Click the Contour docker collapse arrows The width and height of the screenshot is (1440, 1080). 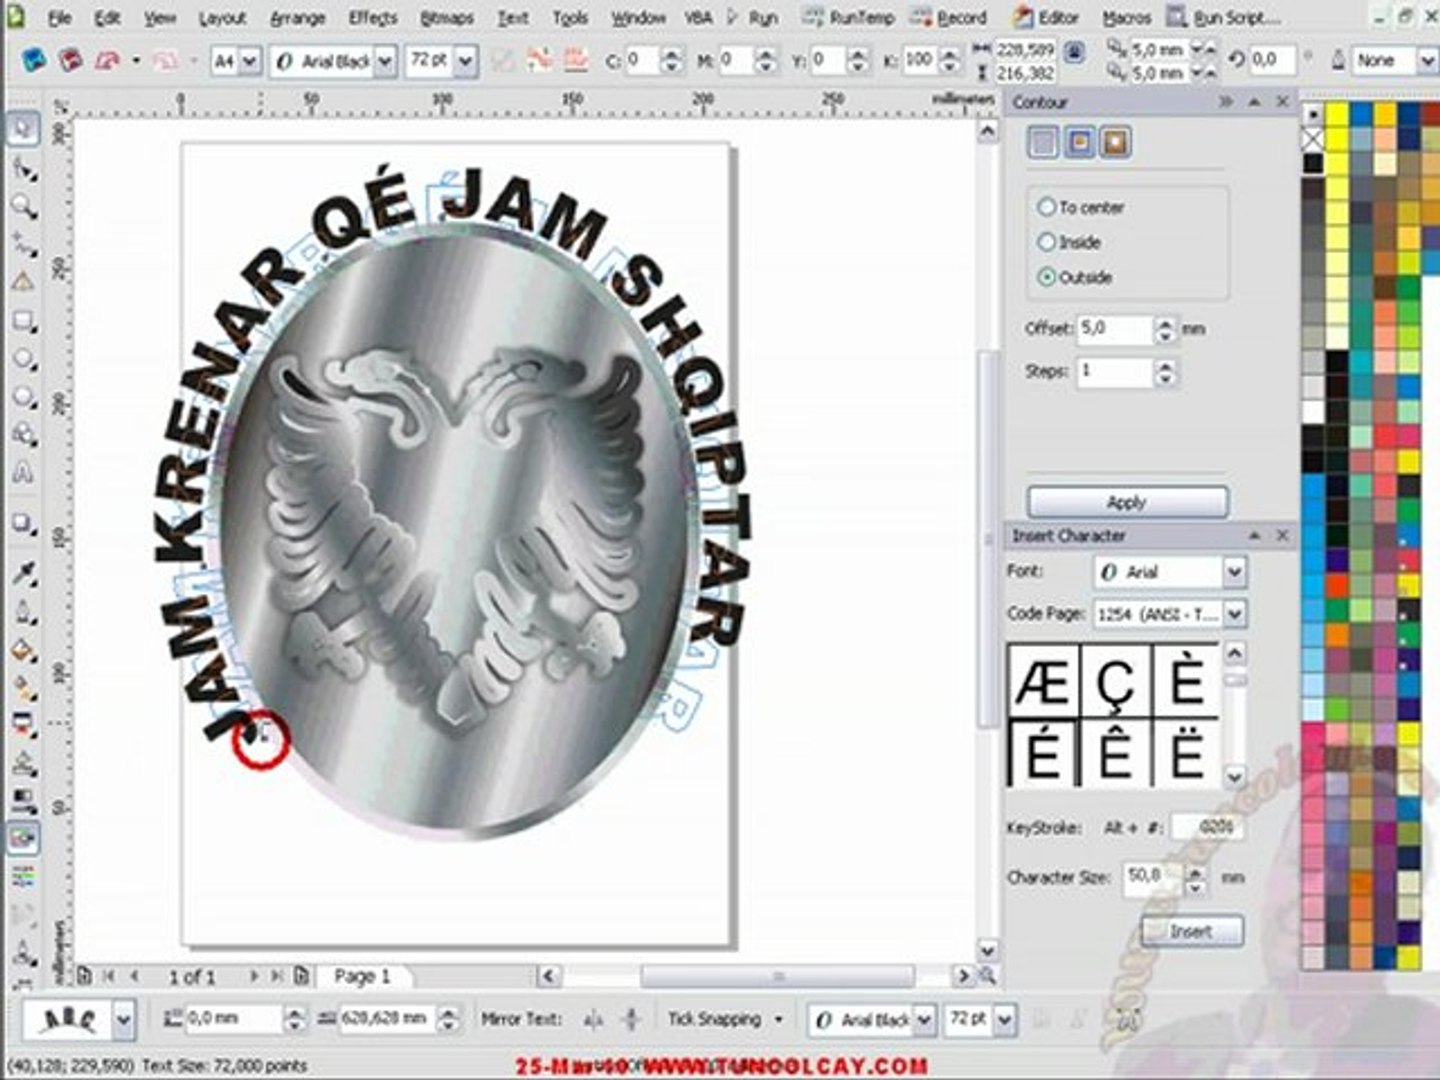coord(1225,102)
